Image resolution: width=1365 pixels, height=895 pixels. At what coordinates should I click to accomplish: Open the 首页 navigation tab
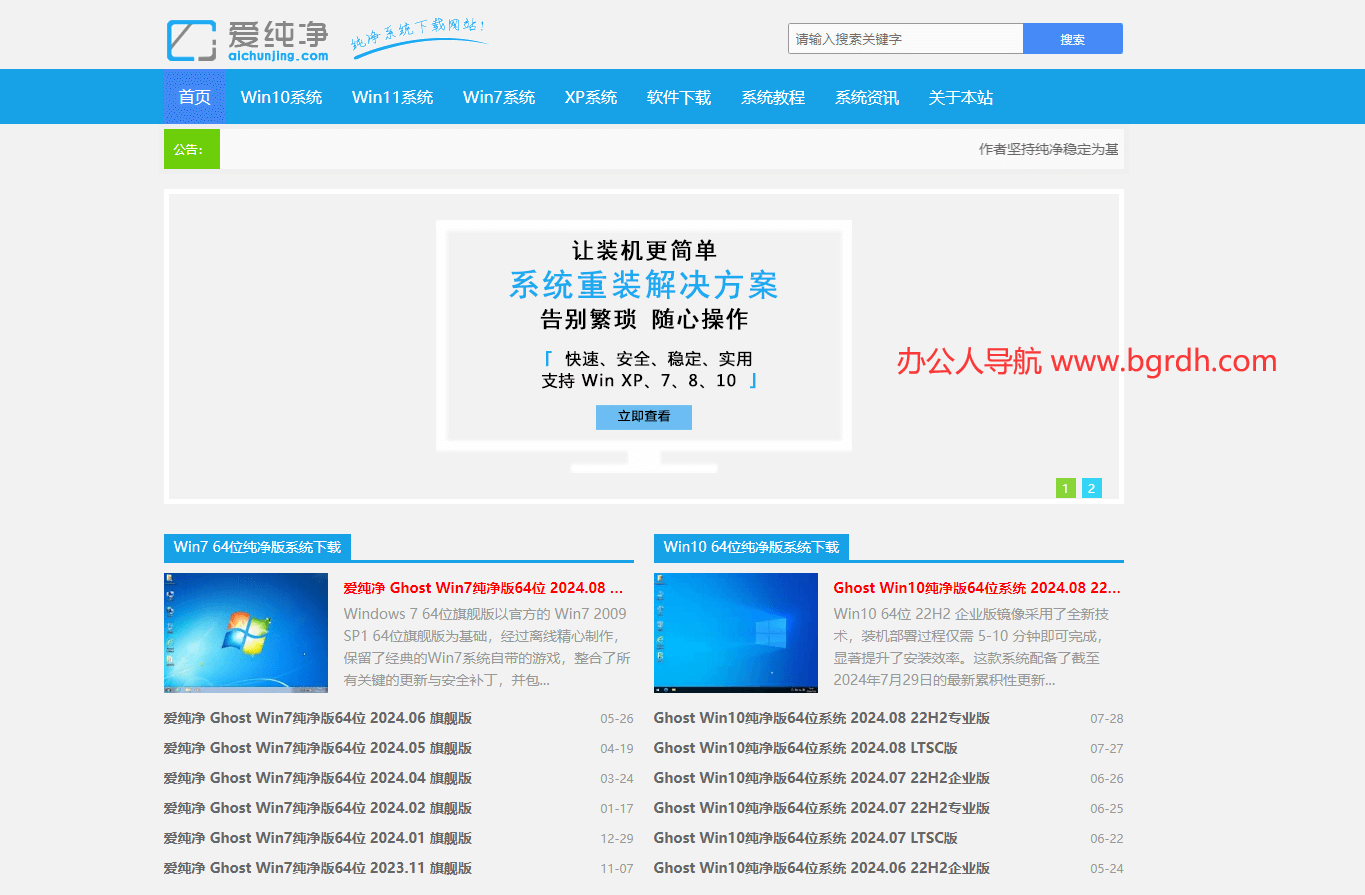click(195, 97)
